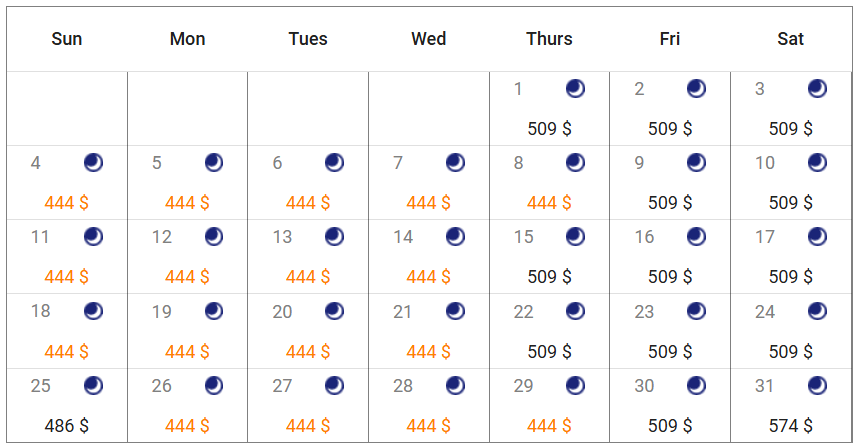This screenshot has width=862, height=448.
Task: Select the Sun column header
Action: tap(67, 39)
